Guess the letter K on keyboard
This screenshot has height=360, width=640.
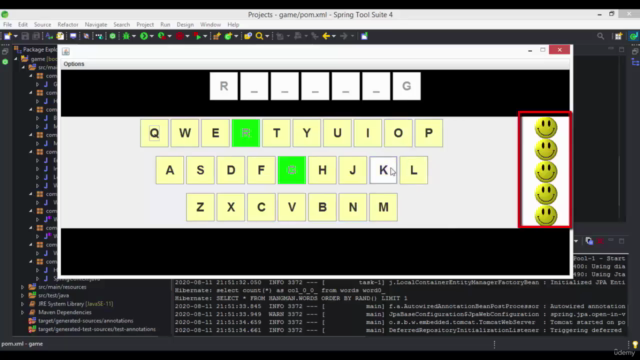383,170
